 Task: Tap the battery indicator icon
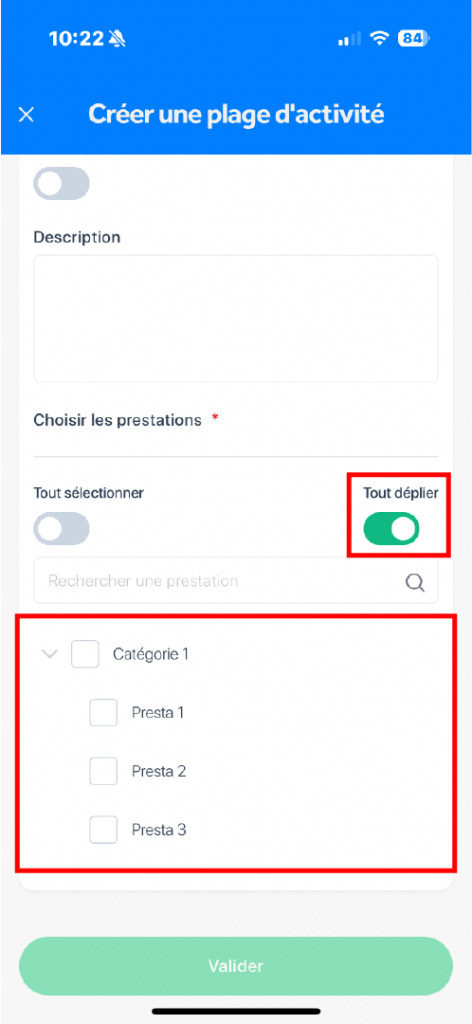(x=414, y=39)
